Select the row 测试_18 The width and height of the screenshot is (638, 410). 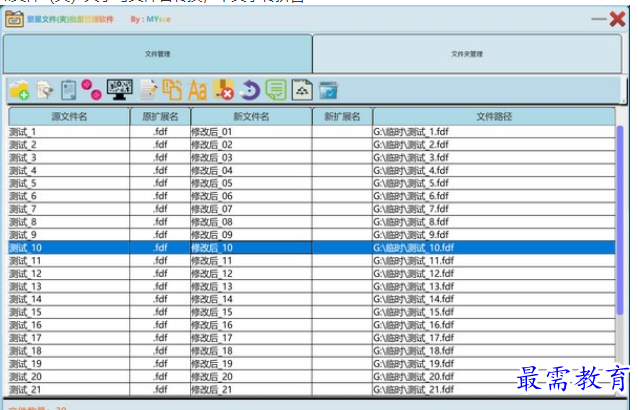tap(312, 351)
